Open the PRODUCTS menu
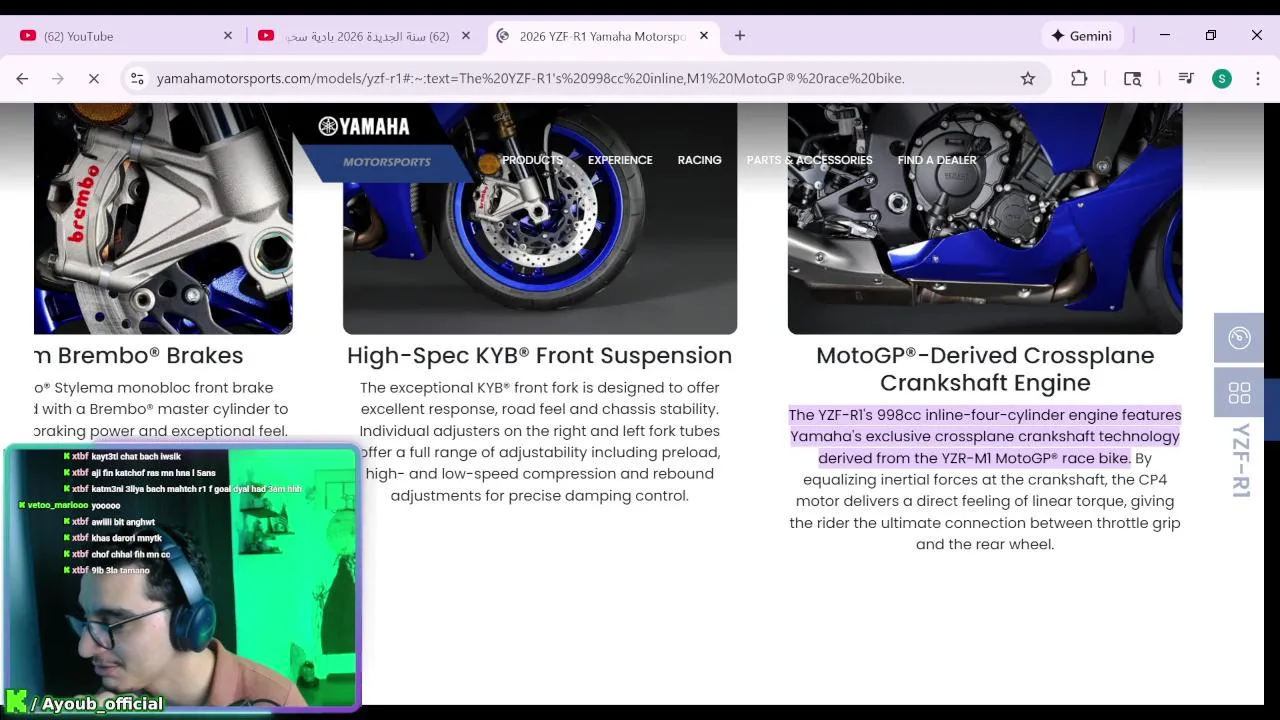The image size is (1280, 720). coord(532,160)
